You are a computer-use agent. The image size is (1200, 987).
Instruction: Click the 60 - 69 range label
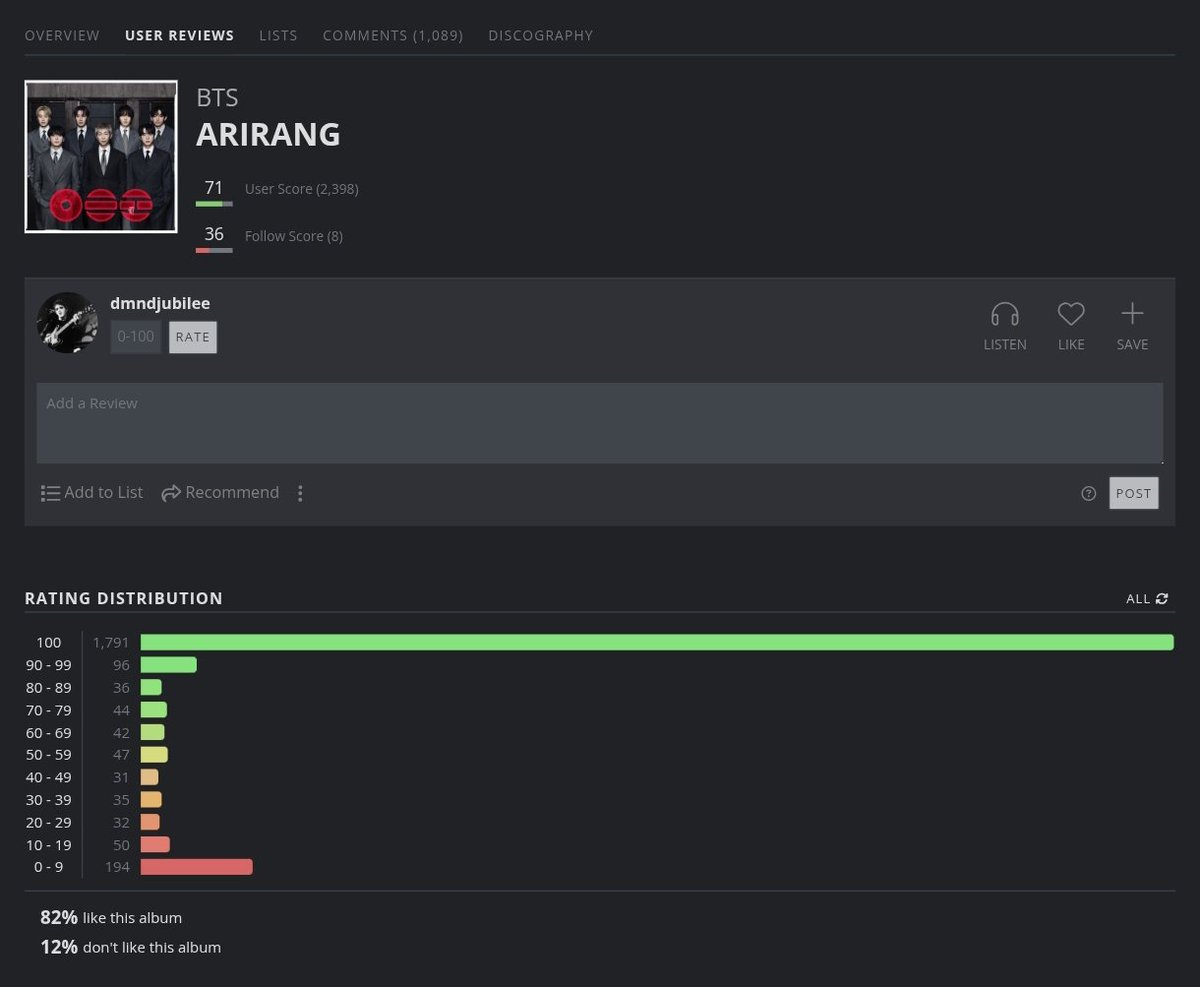[x=48, y=733]
